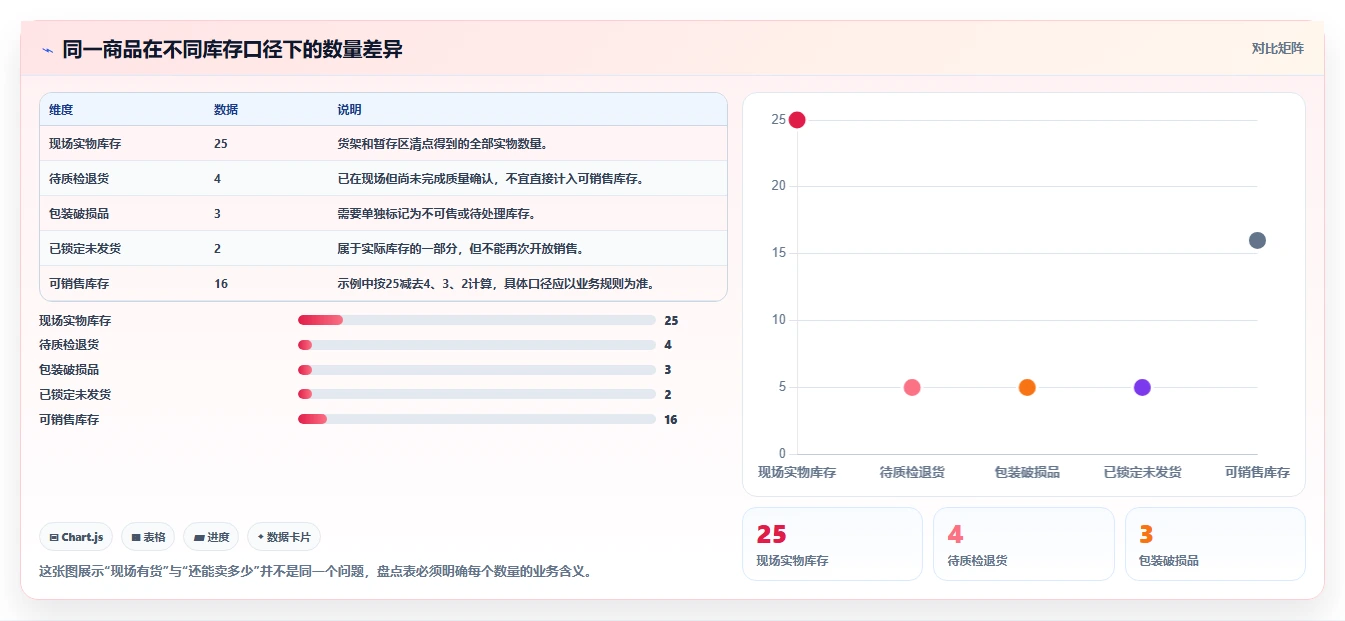Open the 3 包装破损品 data card
Screen dimensions: 1345x621
pos(1215,544)
